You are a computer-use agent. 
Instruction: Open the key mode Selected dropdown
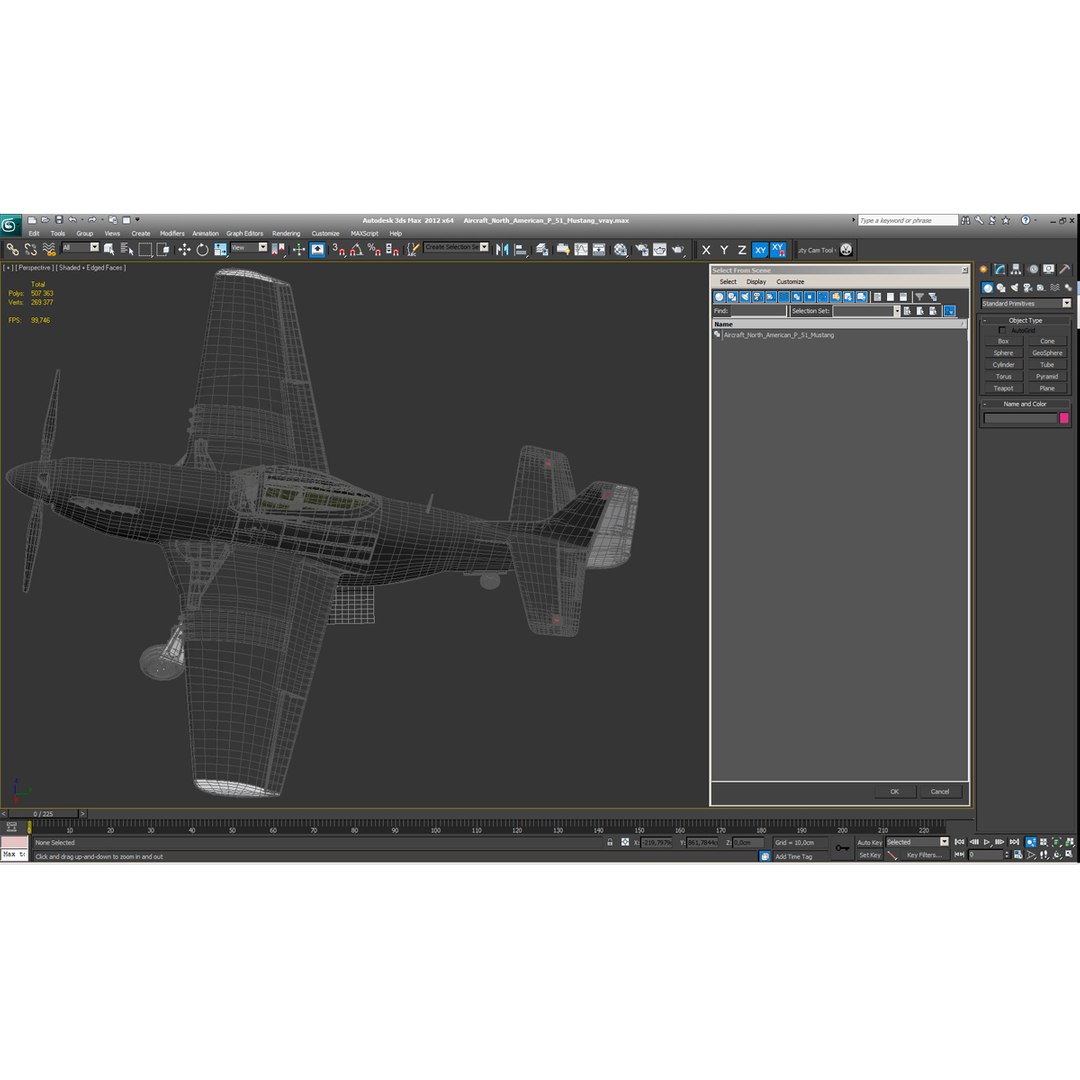pyautogui.click(x=917, y=842)
